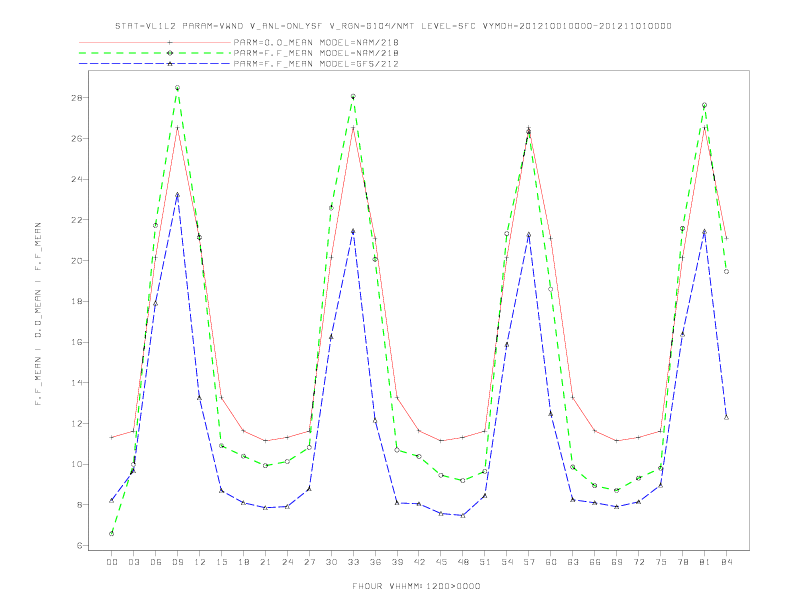This screenshot has width=792, height=612.
Task: Click the blue triangle data point at hour 84
Action: tap(726, 418)
